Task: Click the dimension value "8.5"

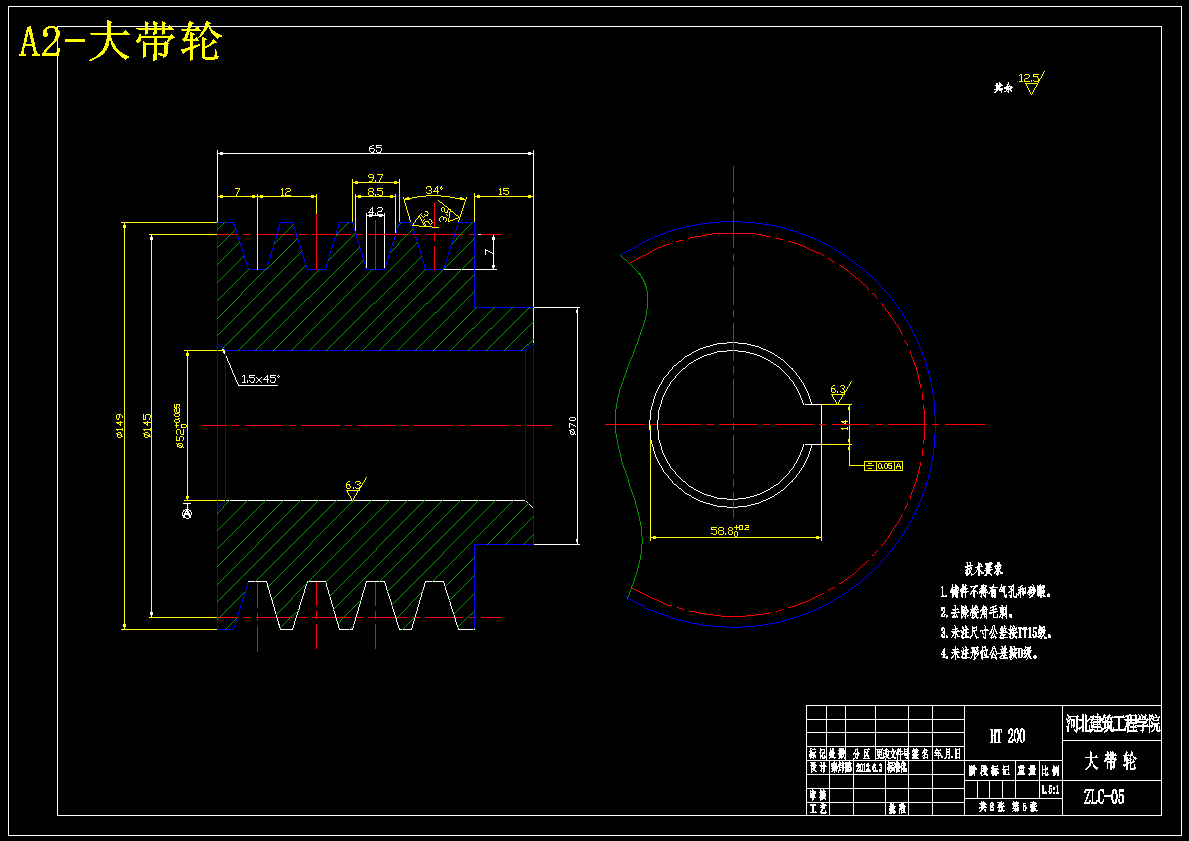Action: coord(375,192)
